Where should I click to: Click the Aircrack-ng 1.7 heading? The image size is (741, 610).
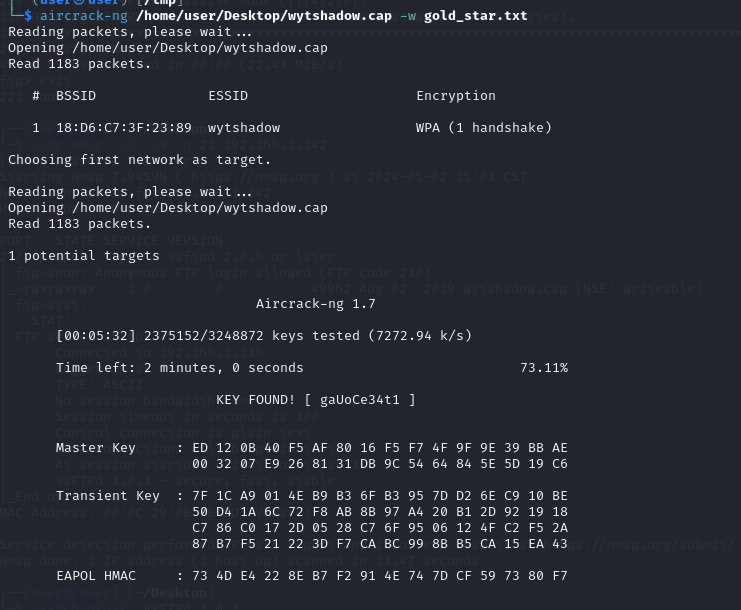tap(316, 304)
